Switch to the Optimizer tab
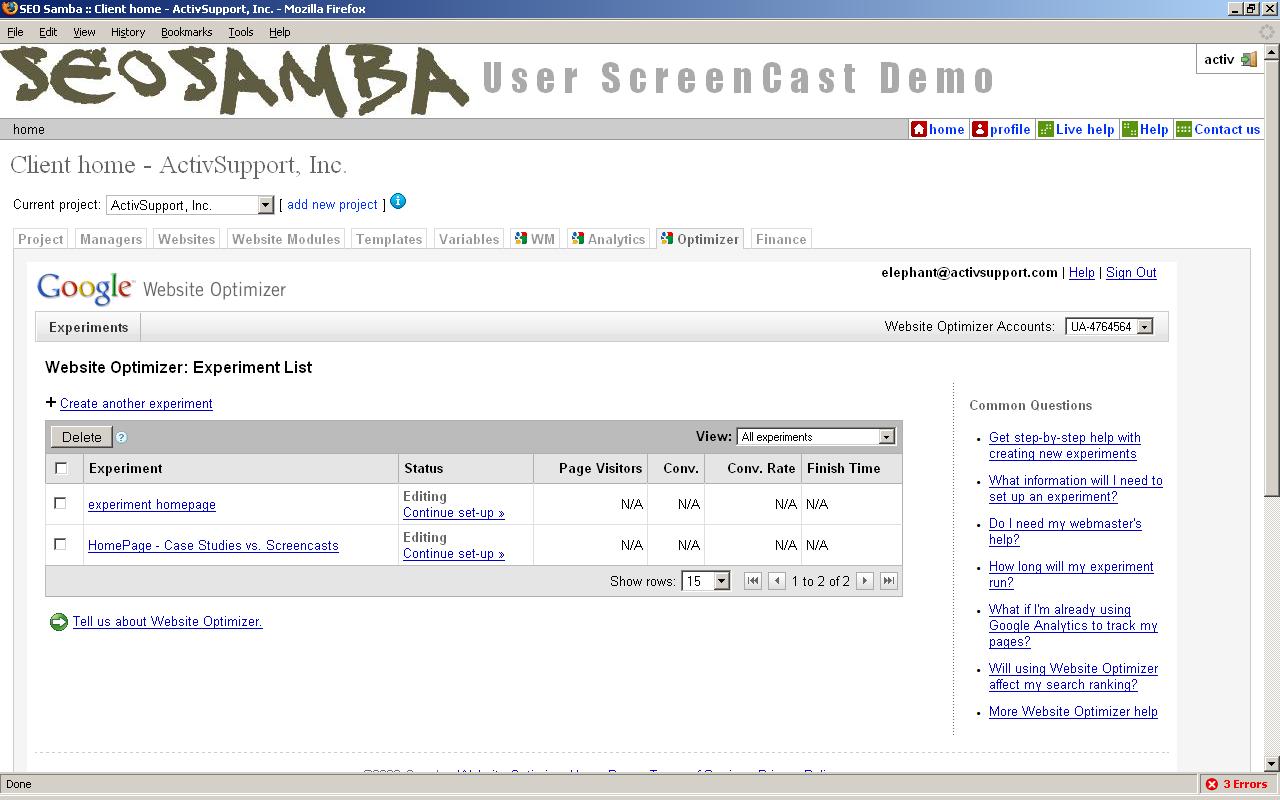The width and height of the screenshot is (1280, 800). click(x=700, y=239)
